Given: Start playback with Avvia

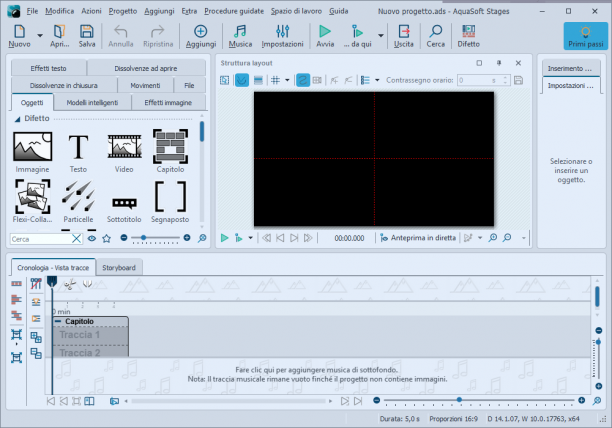Looking at the screenshot, I should tap(325, 36).
